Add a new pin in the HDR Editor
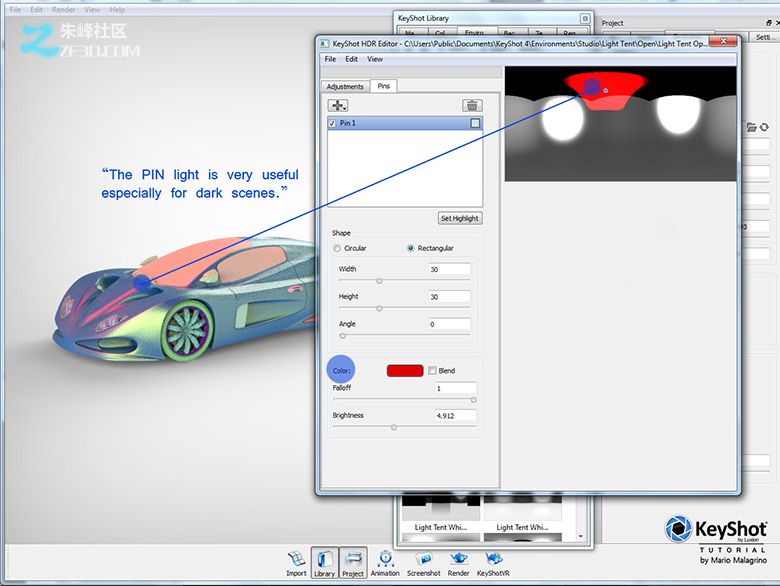The width and height of the screenshot is (780, 586). [338, 105]
